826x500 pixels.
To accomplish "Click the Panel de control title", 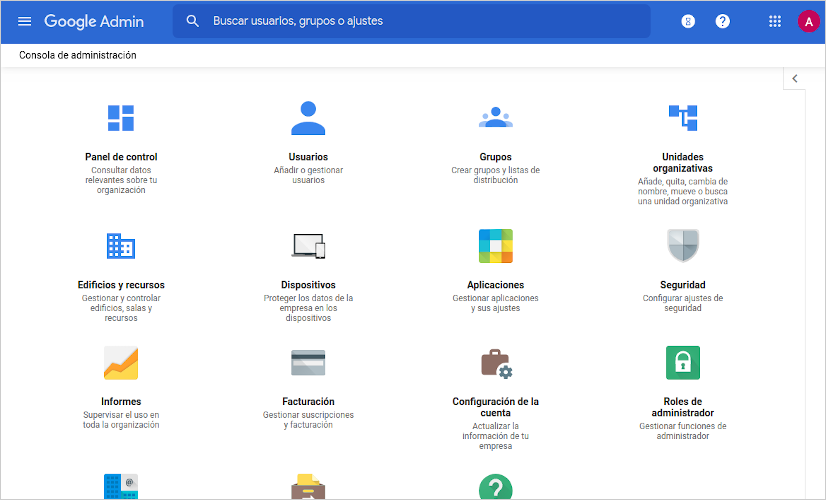I will click(x=121, y=156).
